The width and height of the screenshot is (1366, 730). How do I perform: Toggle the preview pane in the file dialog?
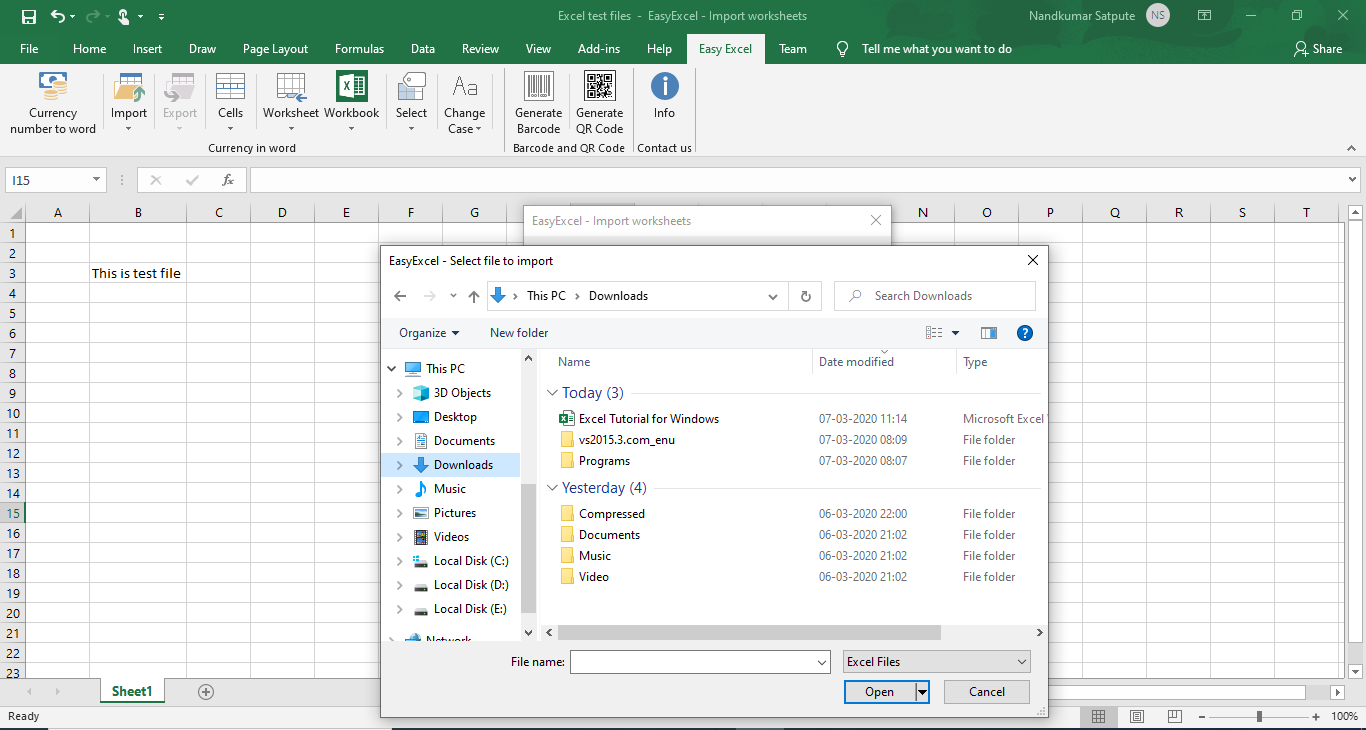pos(989,332)
